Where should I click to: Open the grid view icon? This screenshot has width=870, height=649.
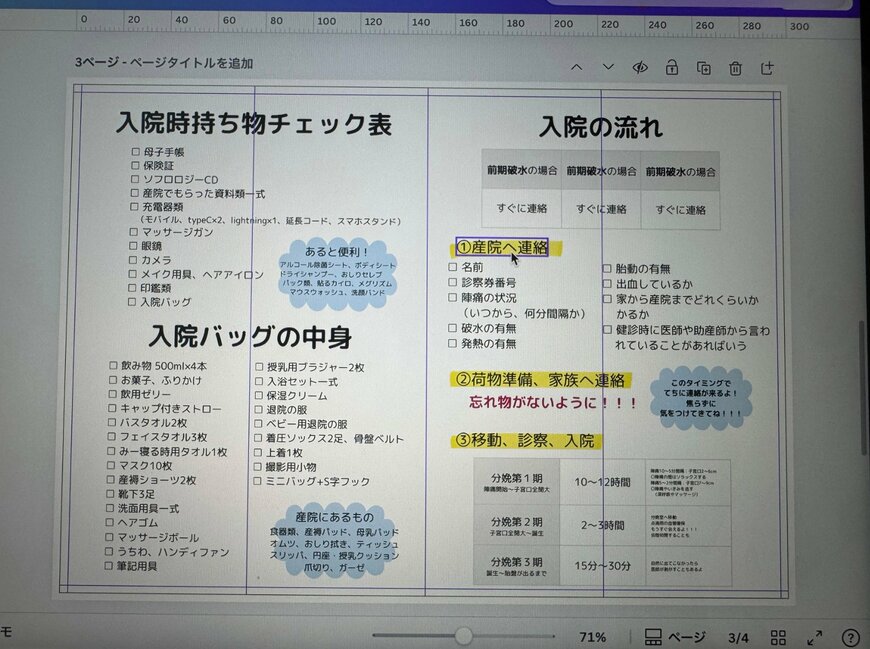[x=778, y=637]
